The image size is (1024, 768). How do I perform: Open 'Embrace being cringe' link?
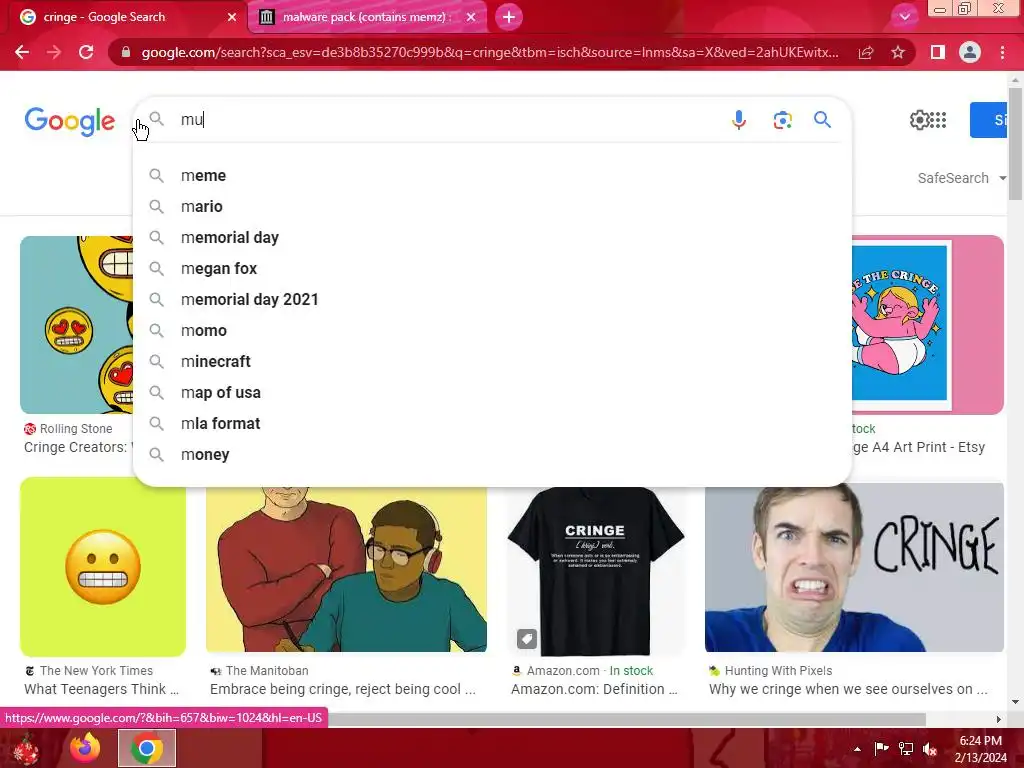click(x=343, y=690)
